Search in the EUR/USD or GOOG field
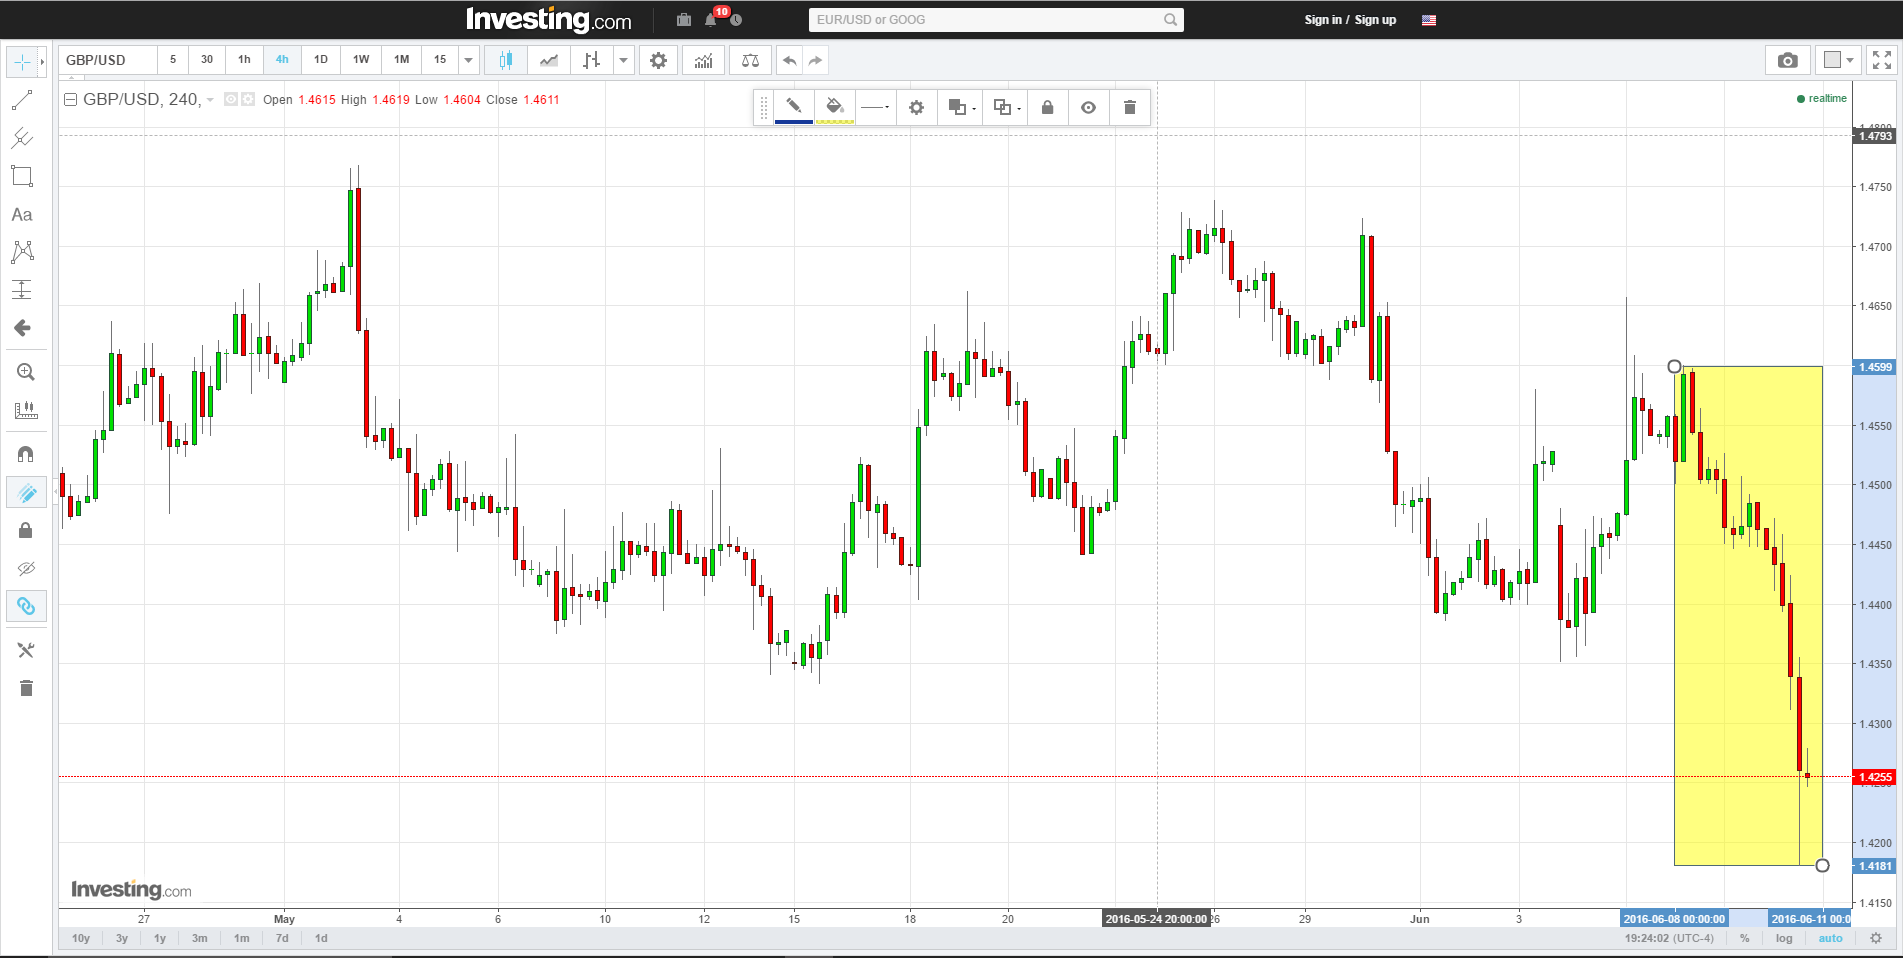This screenshot has height=958, width=1903. (996, 20)
